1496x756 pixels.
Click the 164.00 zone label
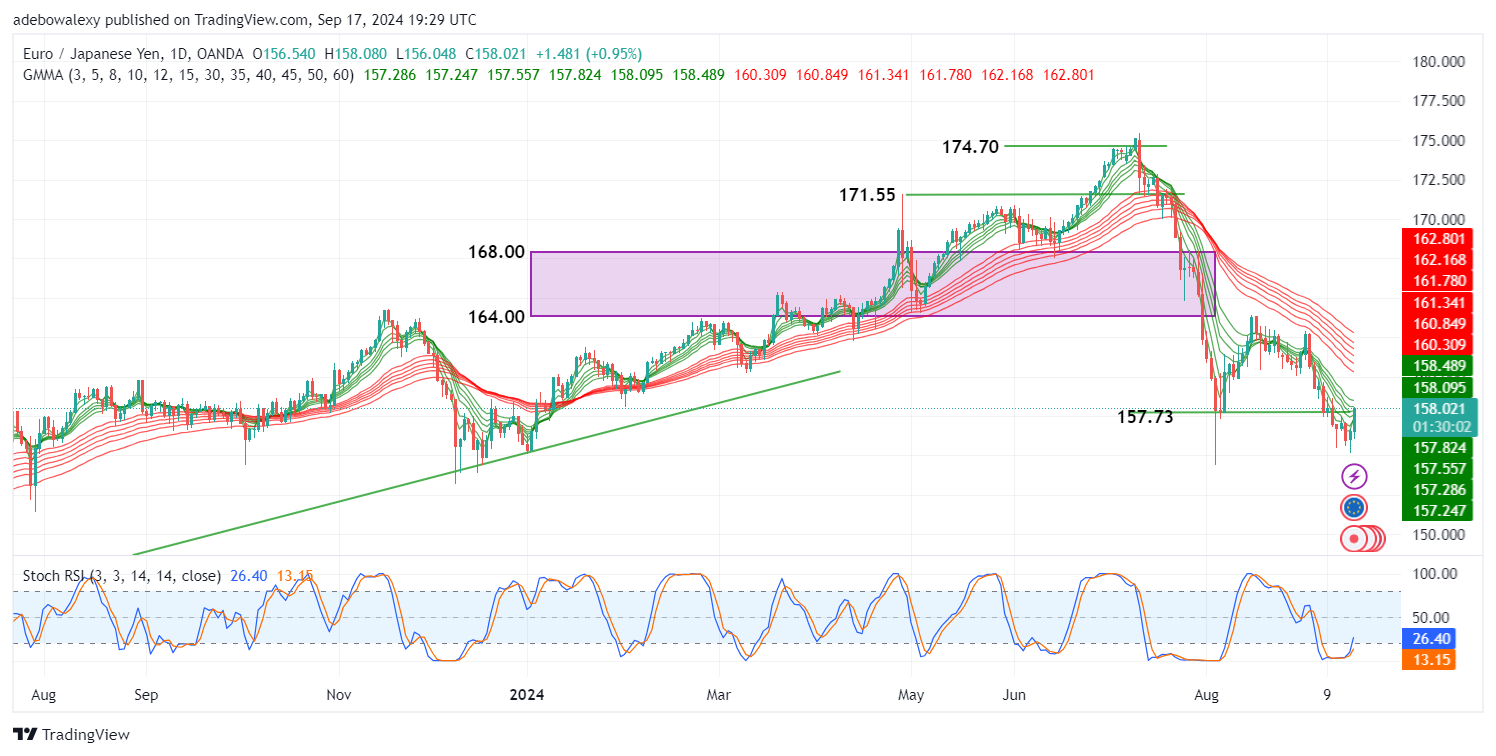point(496,317)
